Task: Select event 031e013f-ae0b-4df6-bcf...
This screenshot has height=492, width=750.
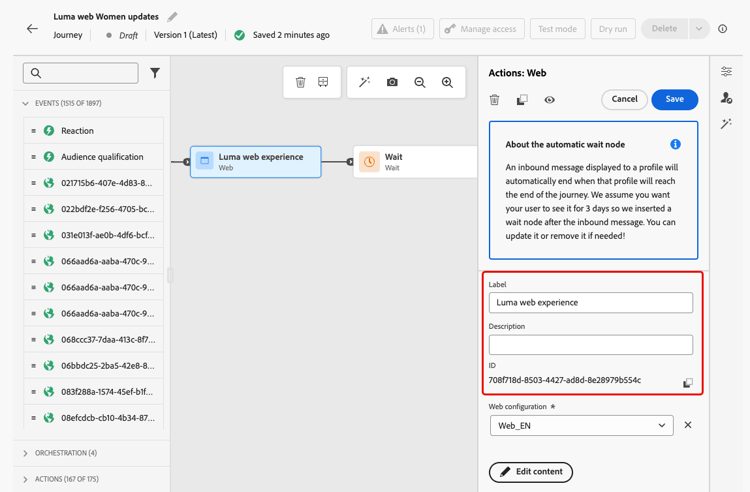Action: tap(94, 235)
